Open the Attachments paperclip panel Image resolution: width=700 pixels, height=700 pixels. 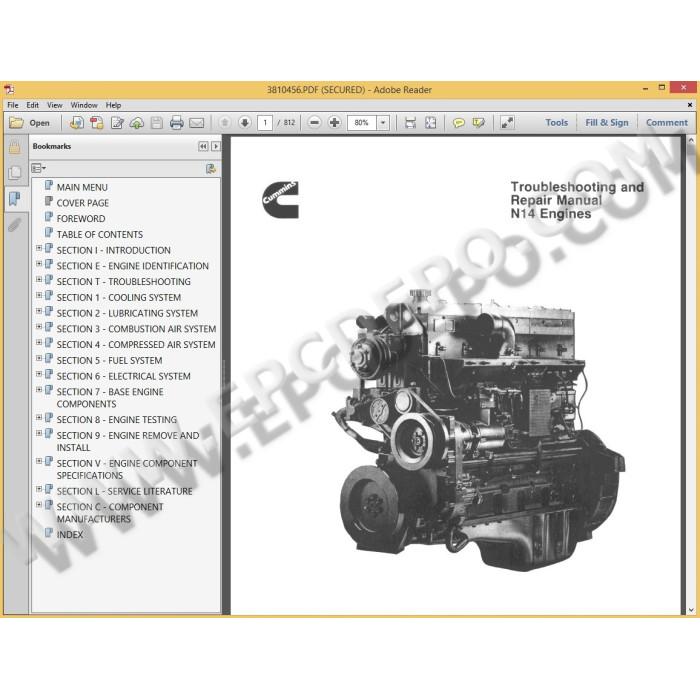(x=15, y=225)
